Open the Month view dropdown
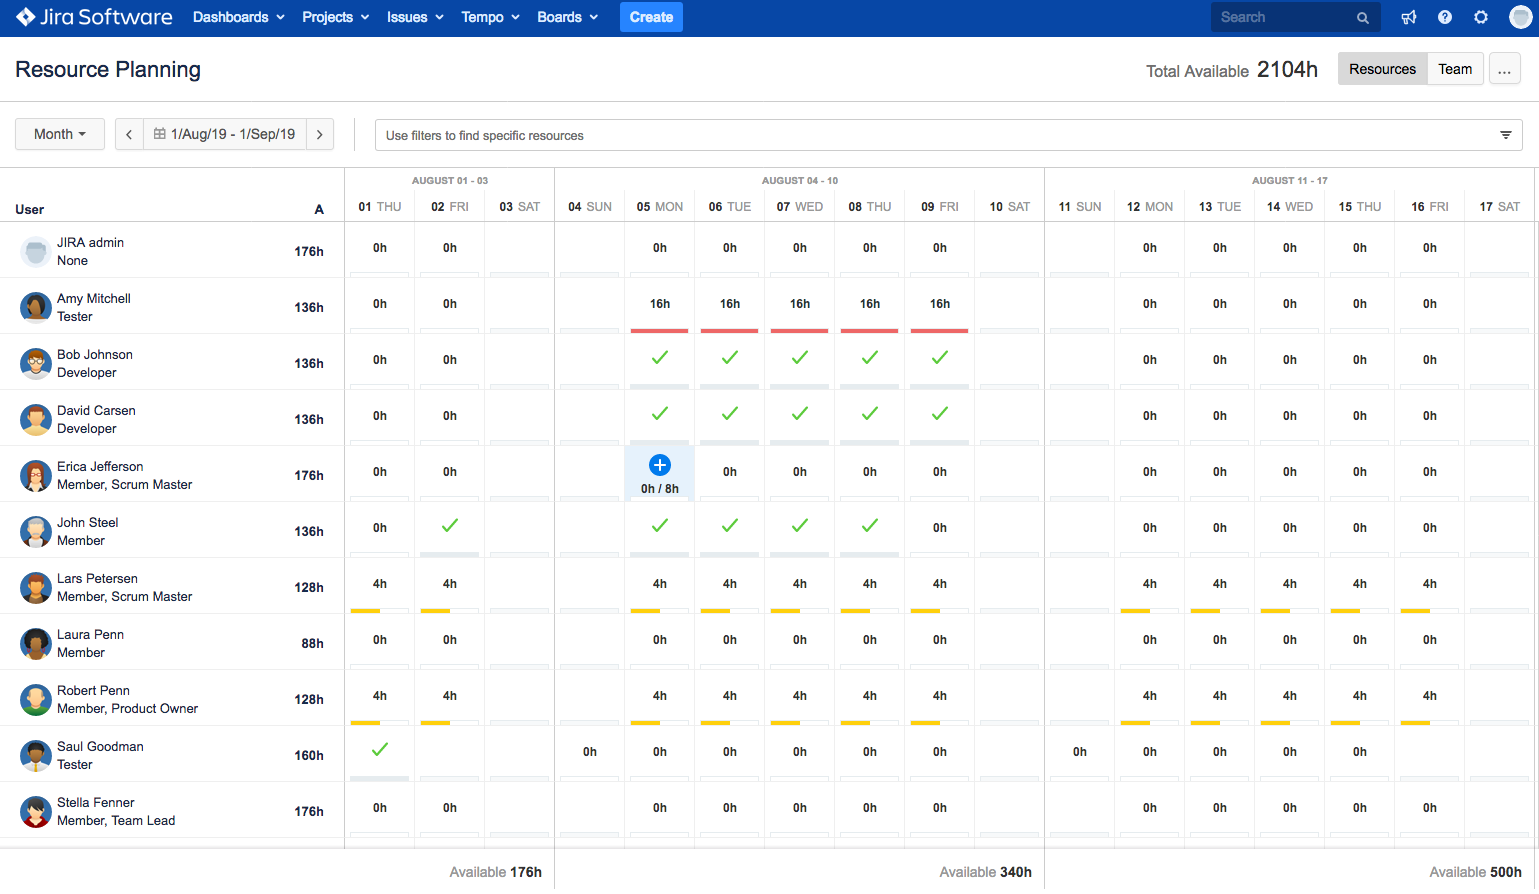 [x=59, y=133]
